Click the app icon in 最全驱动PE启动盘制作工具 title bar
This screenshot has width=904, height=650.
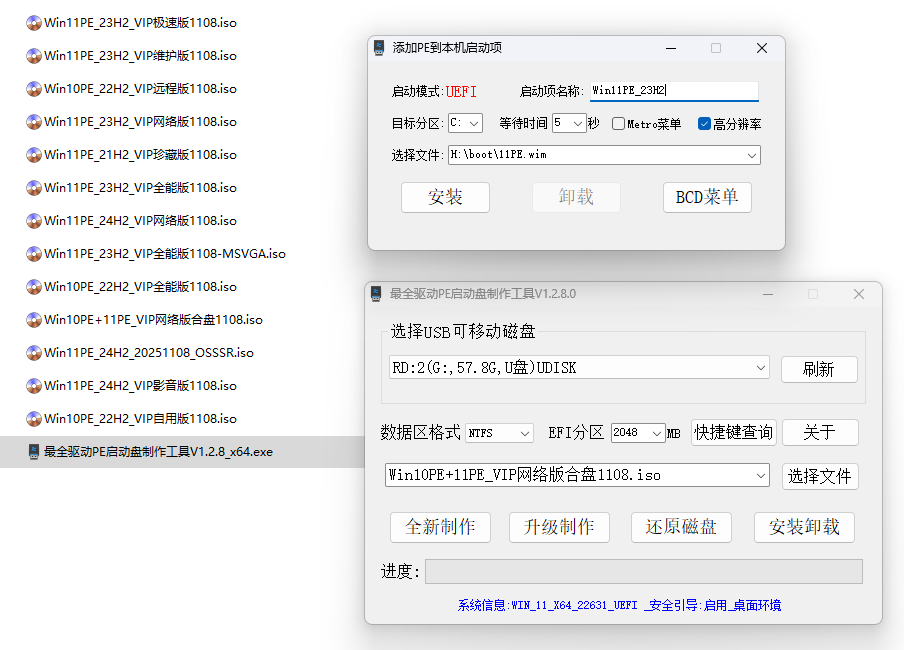pyautogui.click(x=376, y=294)
